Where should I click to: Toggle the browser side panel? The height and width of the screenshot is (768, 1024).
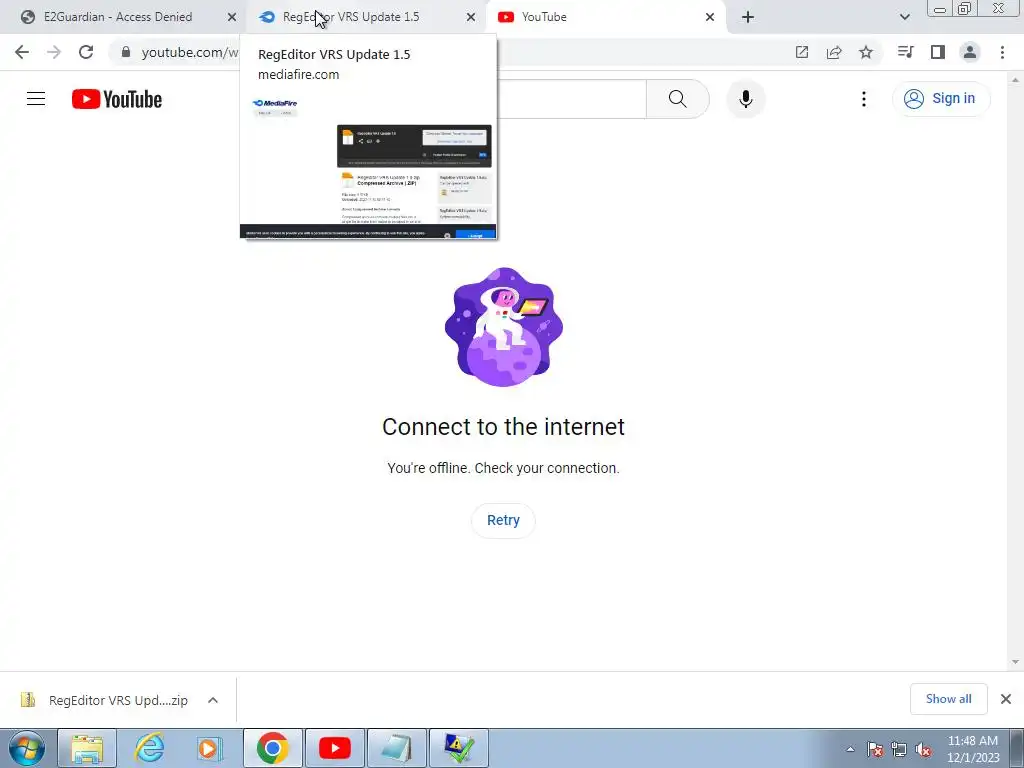pos(938,52)
